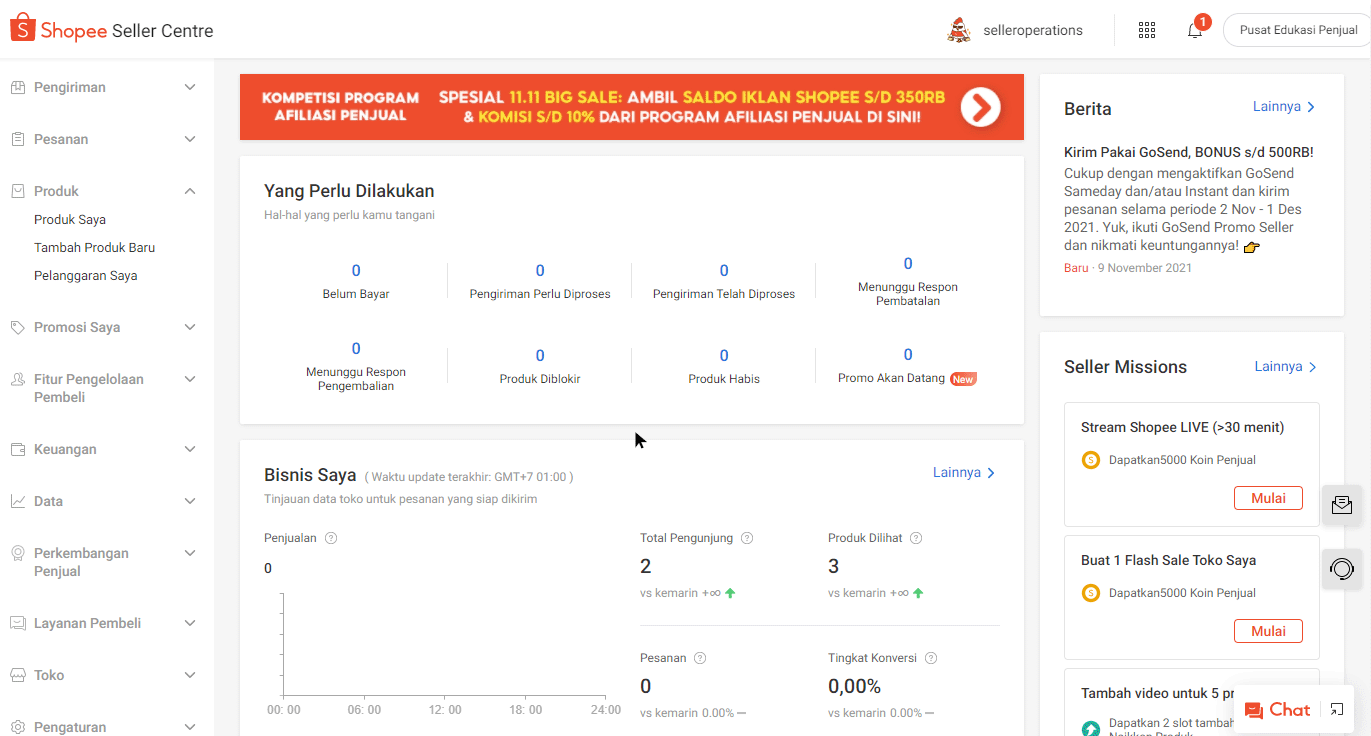
Task: Open the Produk Habis count
Action: pyautogui.click(x=724, y=356)
